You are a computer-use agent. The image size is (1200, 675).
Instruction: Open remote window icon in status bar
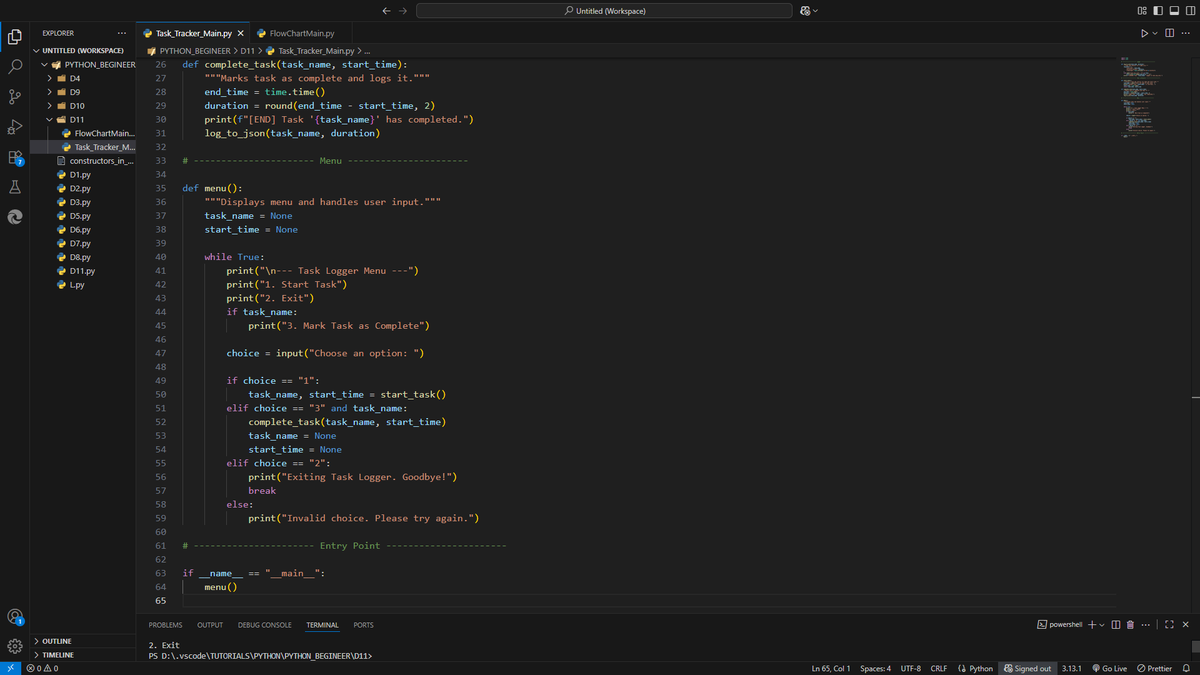pyautogui.click(x=9, y=668)
